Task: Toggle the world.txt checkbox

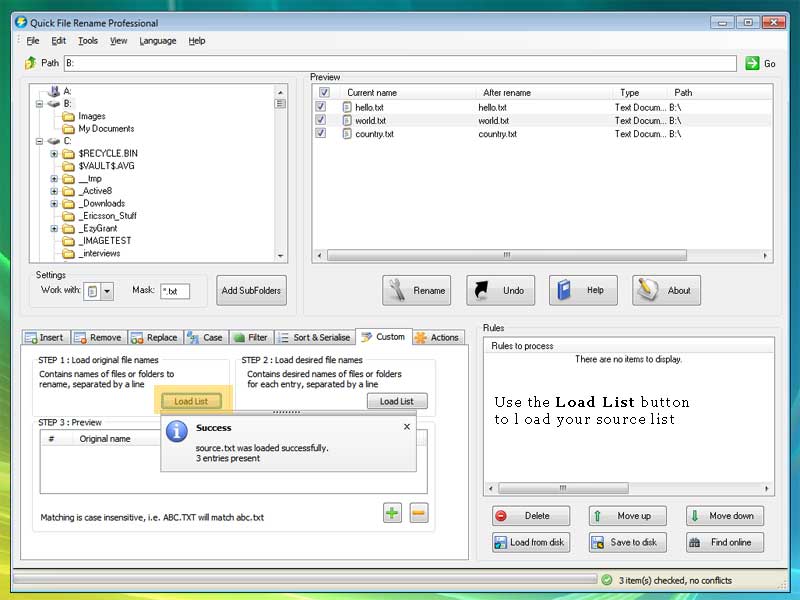Action: point(321,120)
